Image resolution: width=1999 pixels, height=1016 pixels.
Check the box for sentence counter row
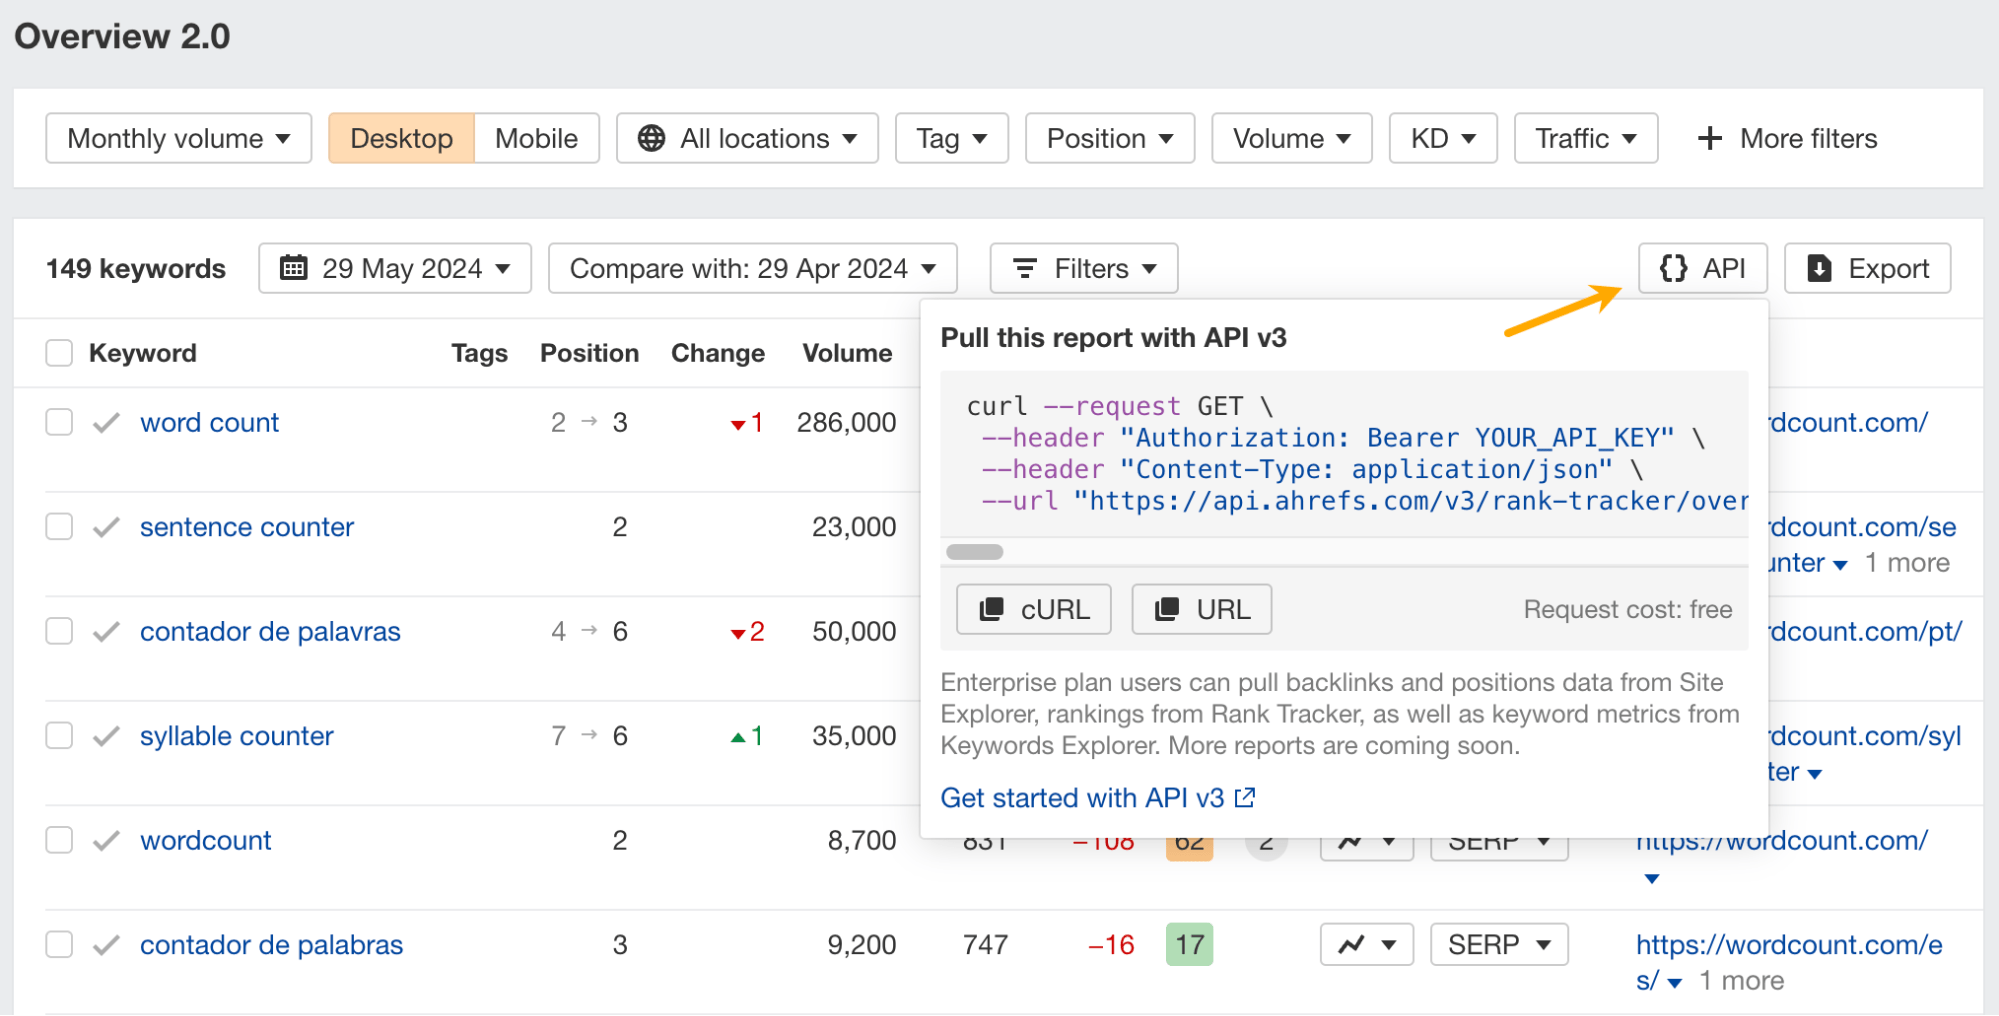point(59,527)
